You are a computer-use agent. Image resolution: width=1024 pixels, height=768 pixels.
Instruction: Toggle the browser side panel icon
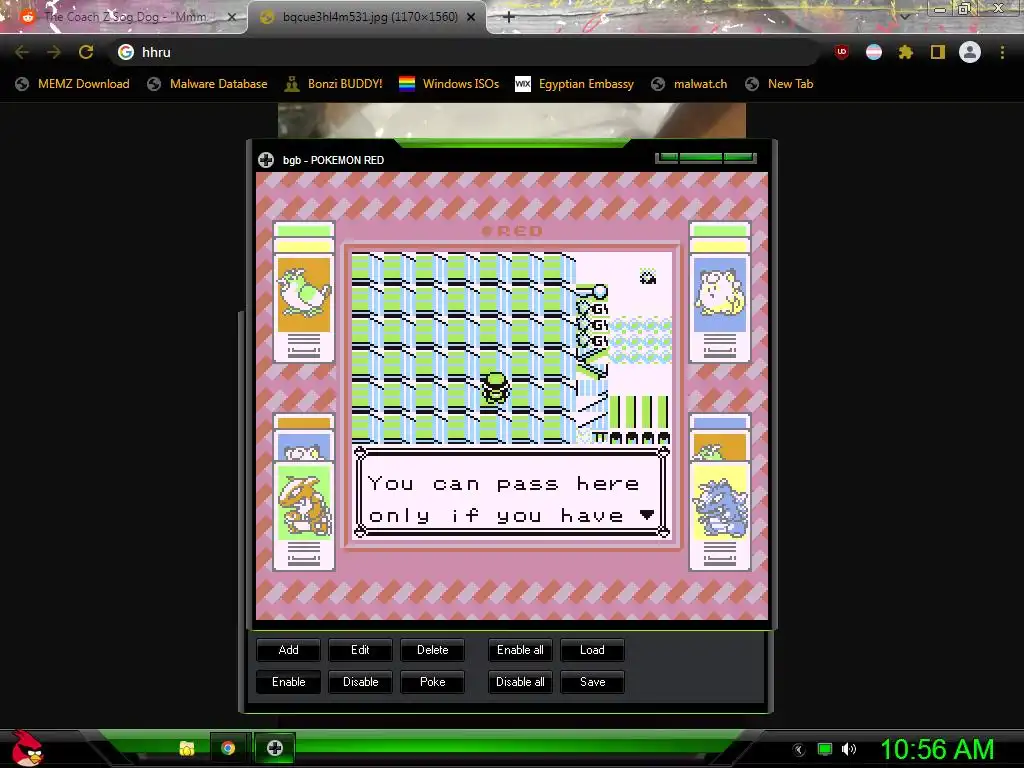pos(938,52)
